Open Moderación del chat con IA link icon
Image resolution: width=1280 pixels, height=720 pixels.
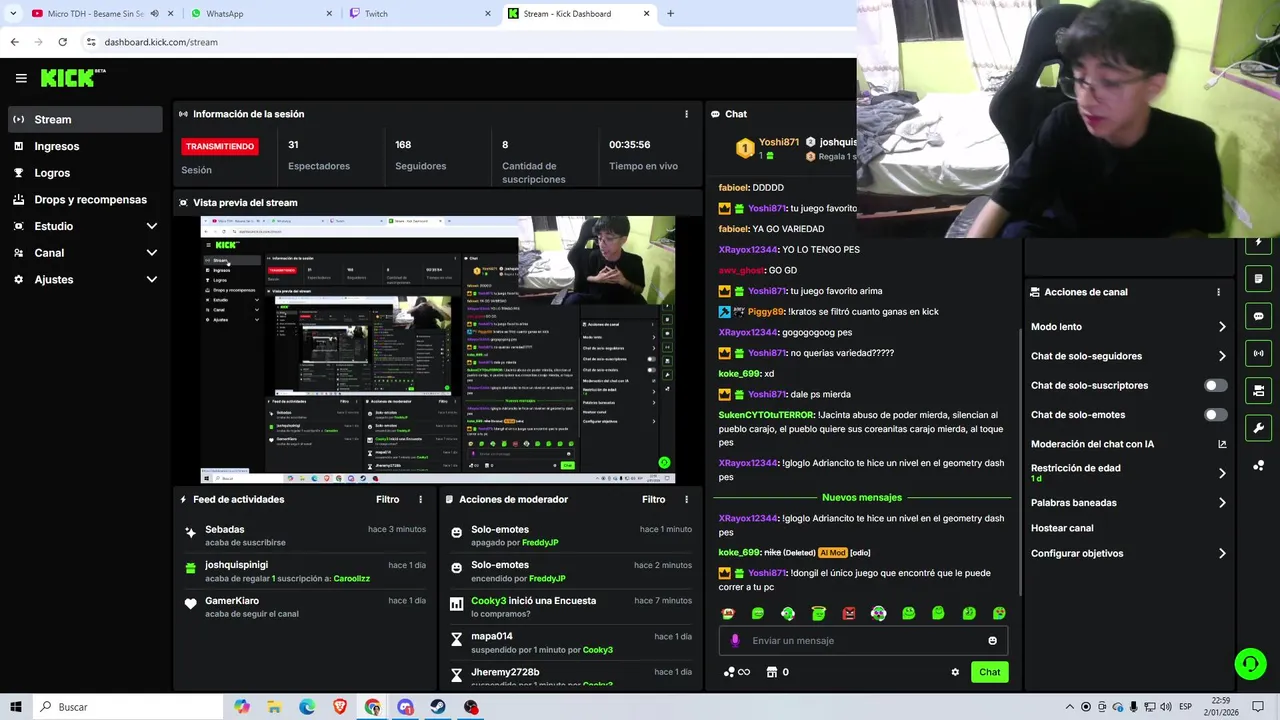tap(1222, 444)
